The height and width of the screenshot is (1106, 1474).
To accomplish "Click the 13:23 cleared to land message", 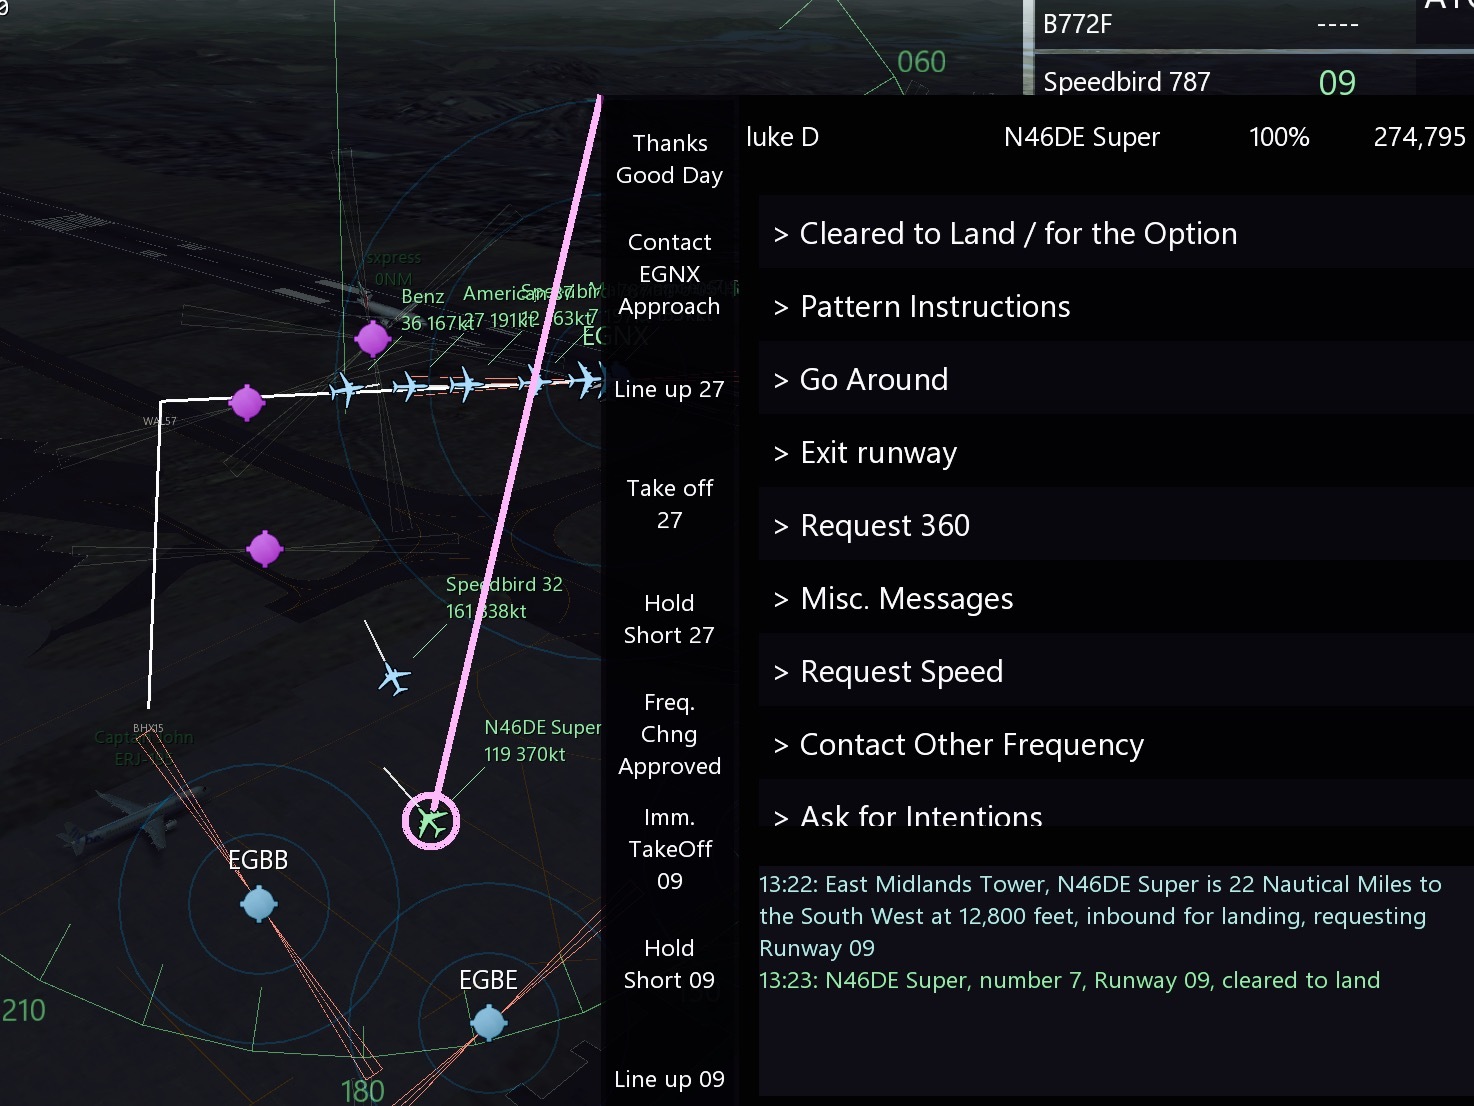I will coord(1069,980).
